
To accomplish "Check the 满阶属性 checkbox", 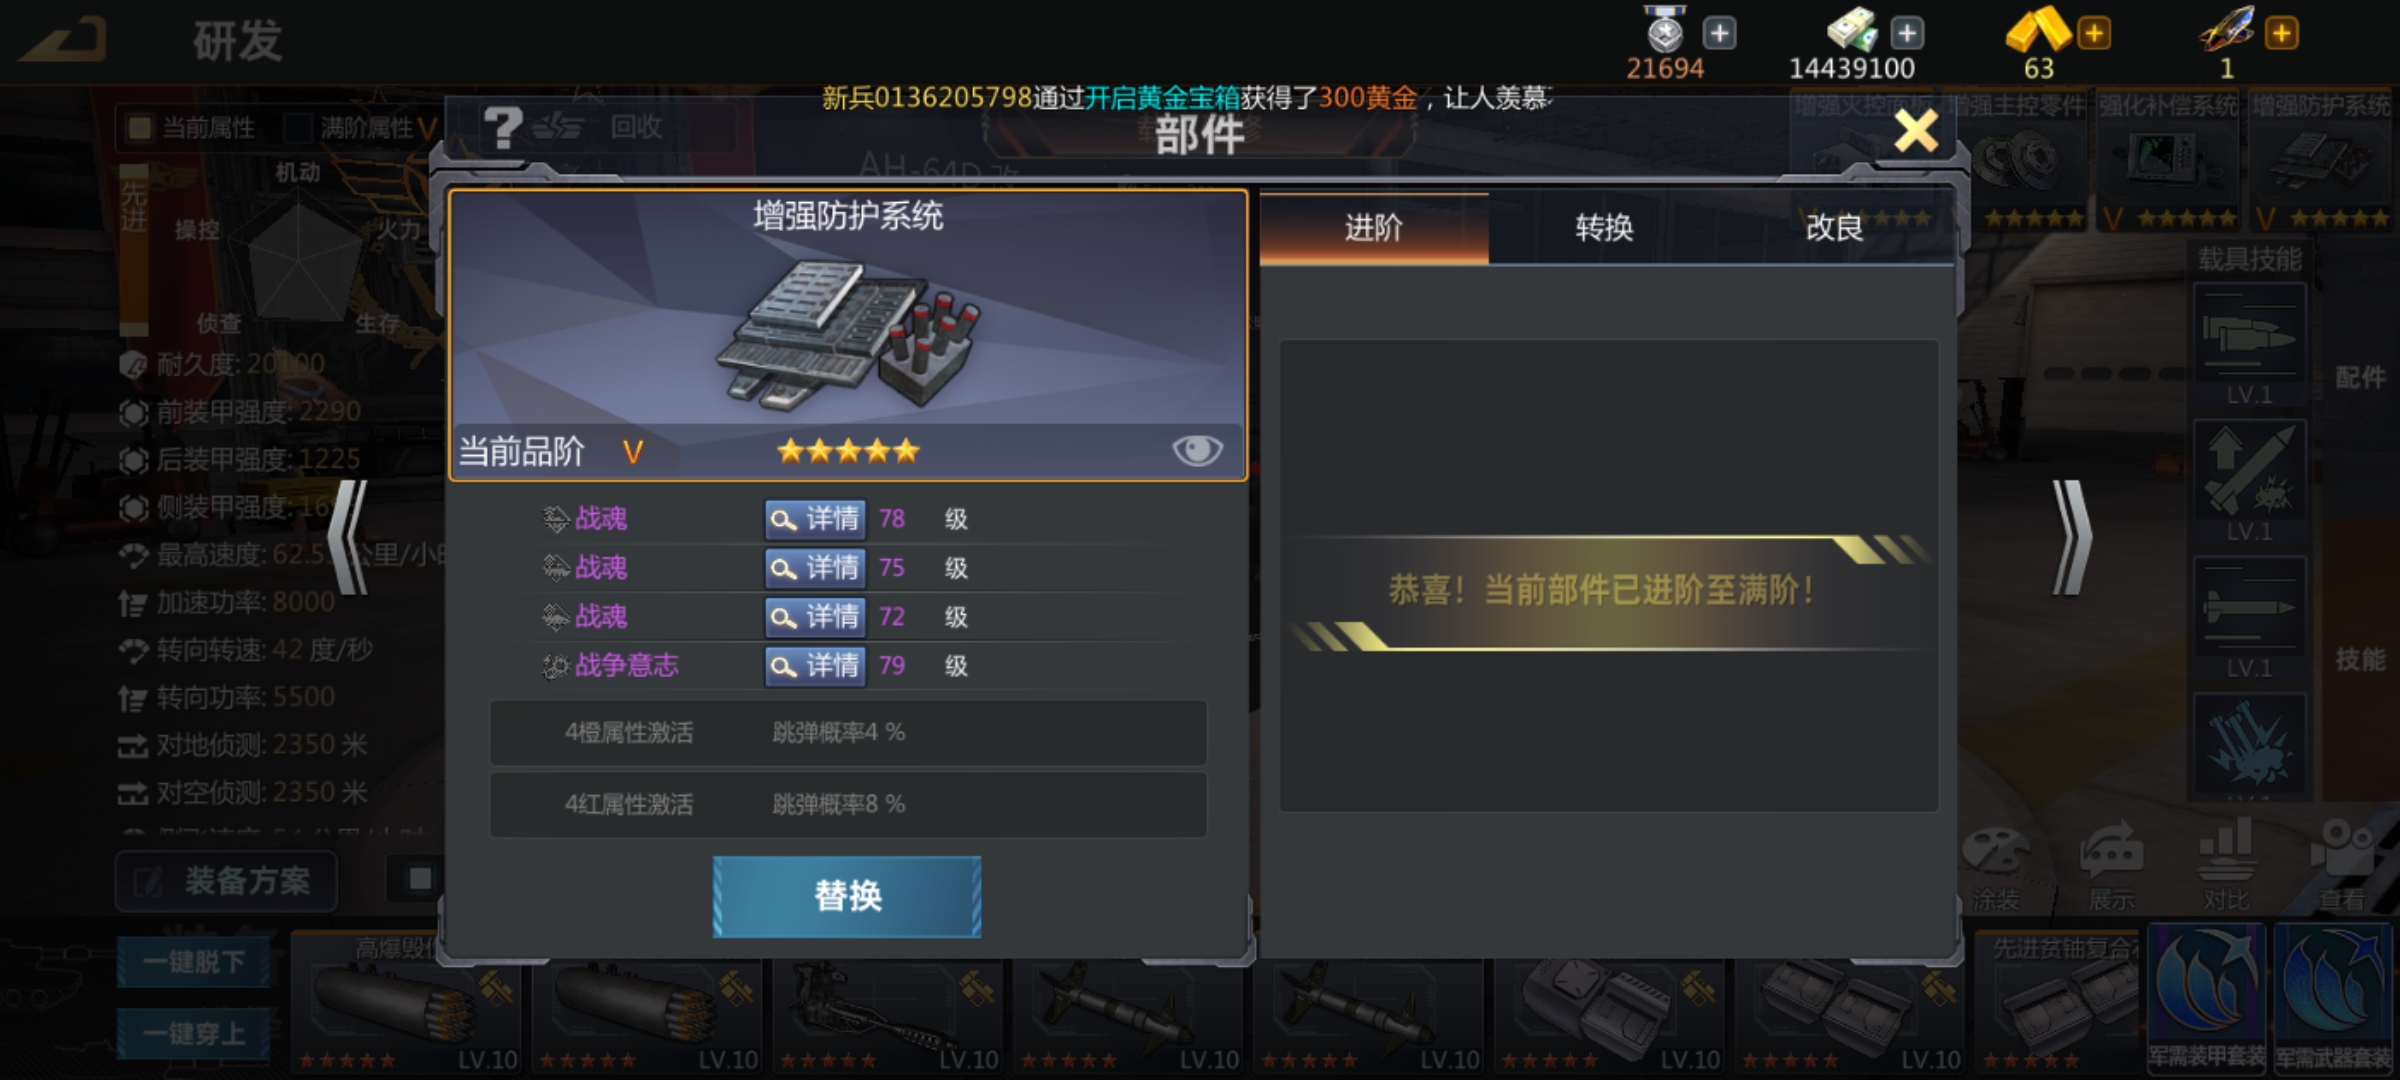I will click(x=298, y=128).
